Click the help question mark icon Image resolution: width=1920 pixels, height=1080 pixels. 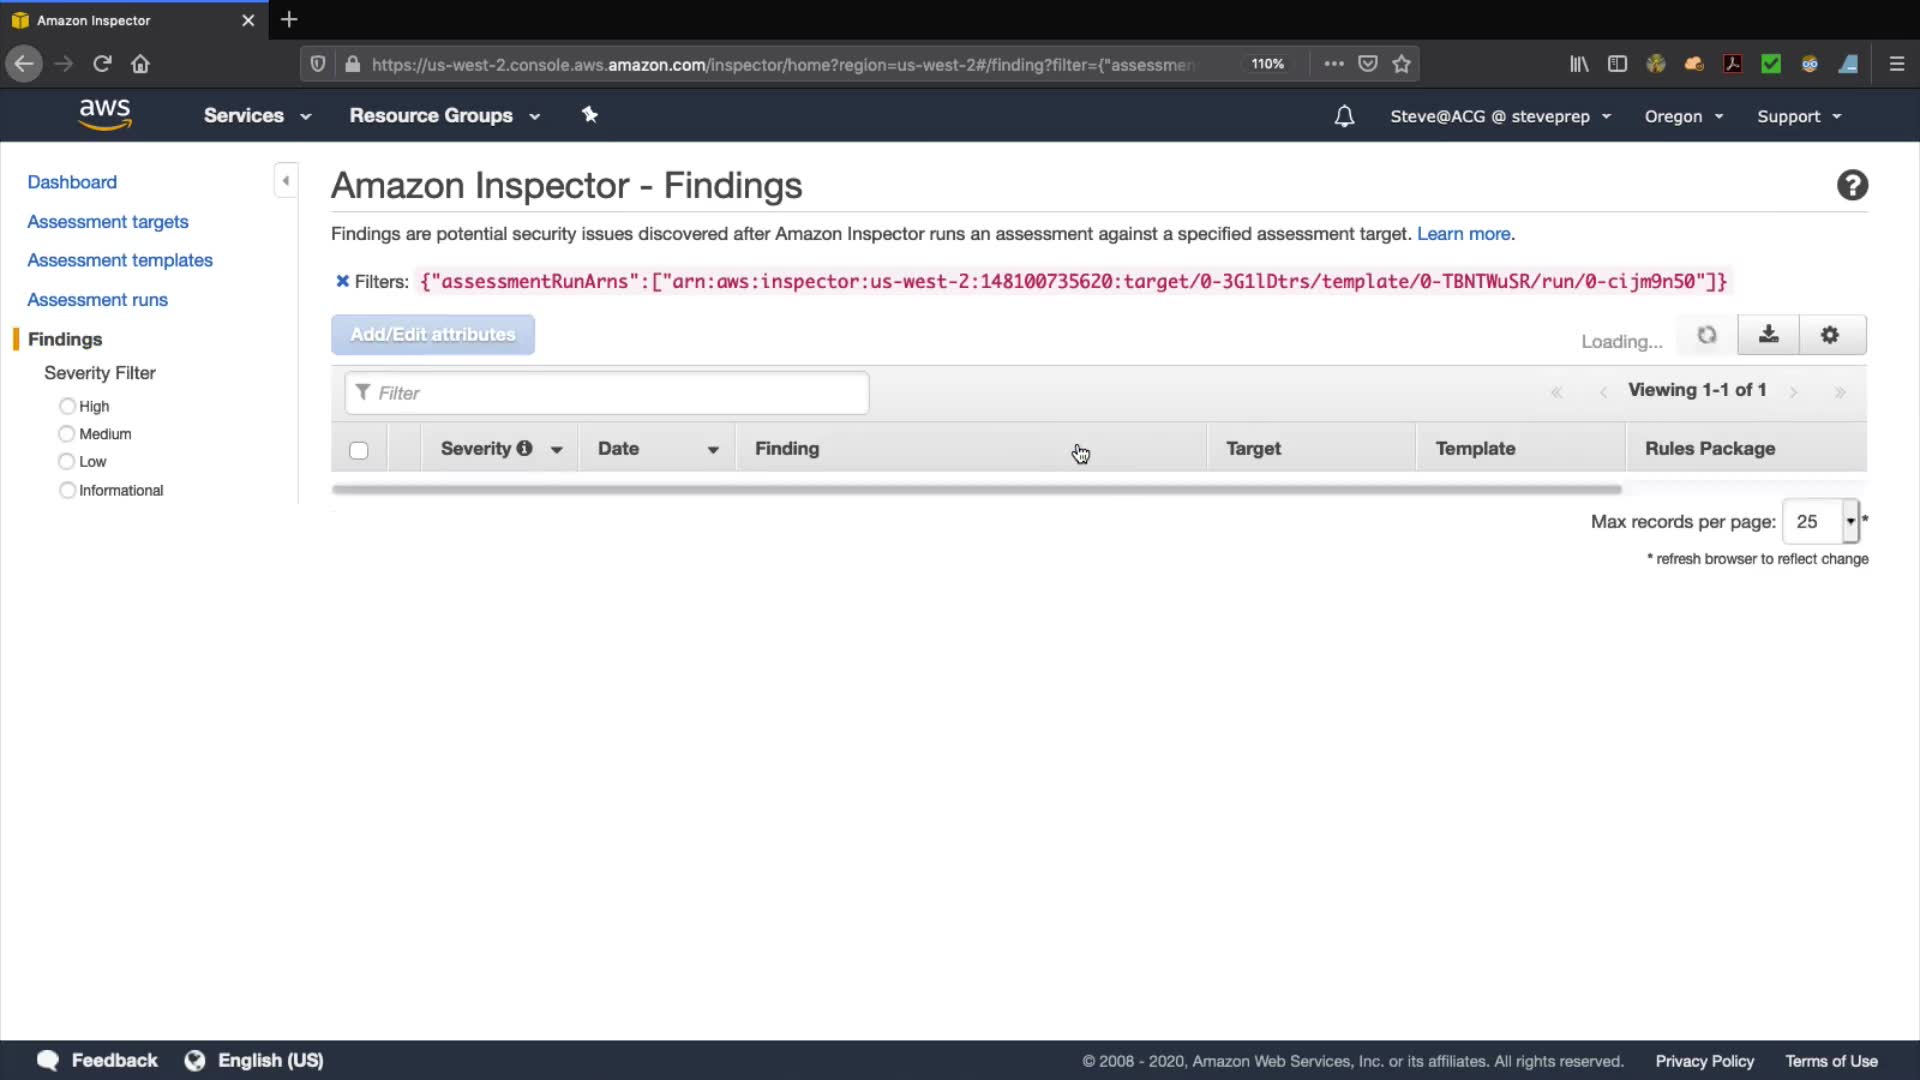point(1852,186)
